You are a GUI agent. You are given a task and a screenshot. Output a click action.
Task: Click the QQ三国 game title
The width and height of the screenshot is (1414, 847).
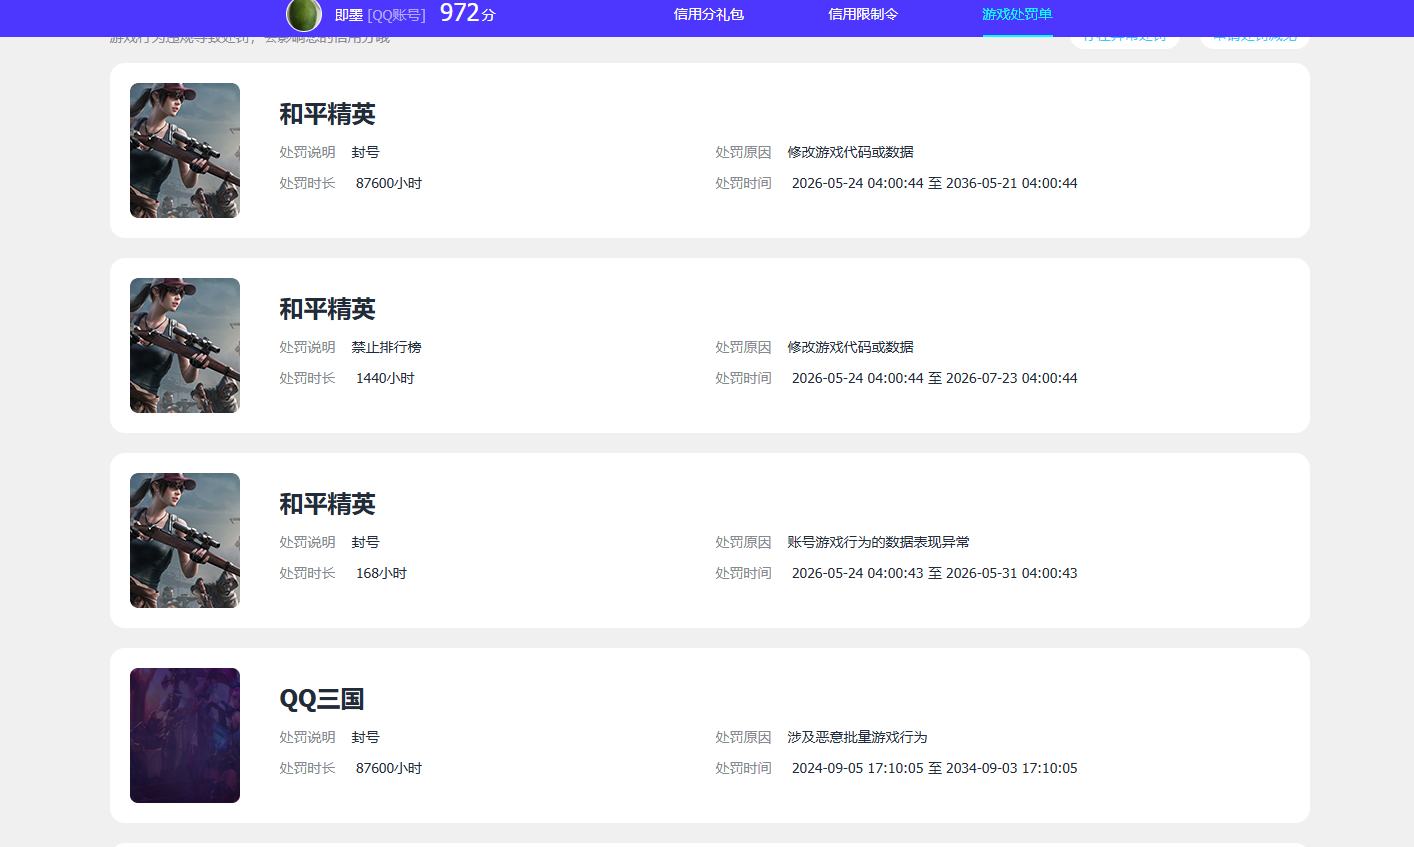click(321, 699)
